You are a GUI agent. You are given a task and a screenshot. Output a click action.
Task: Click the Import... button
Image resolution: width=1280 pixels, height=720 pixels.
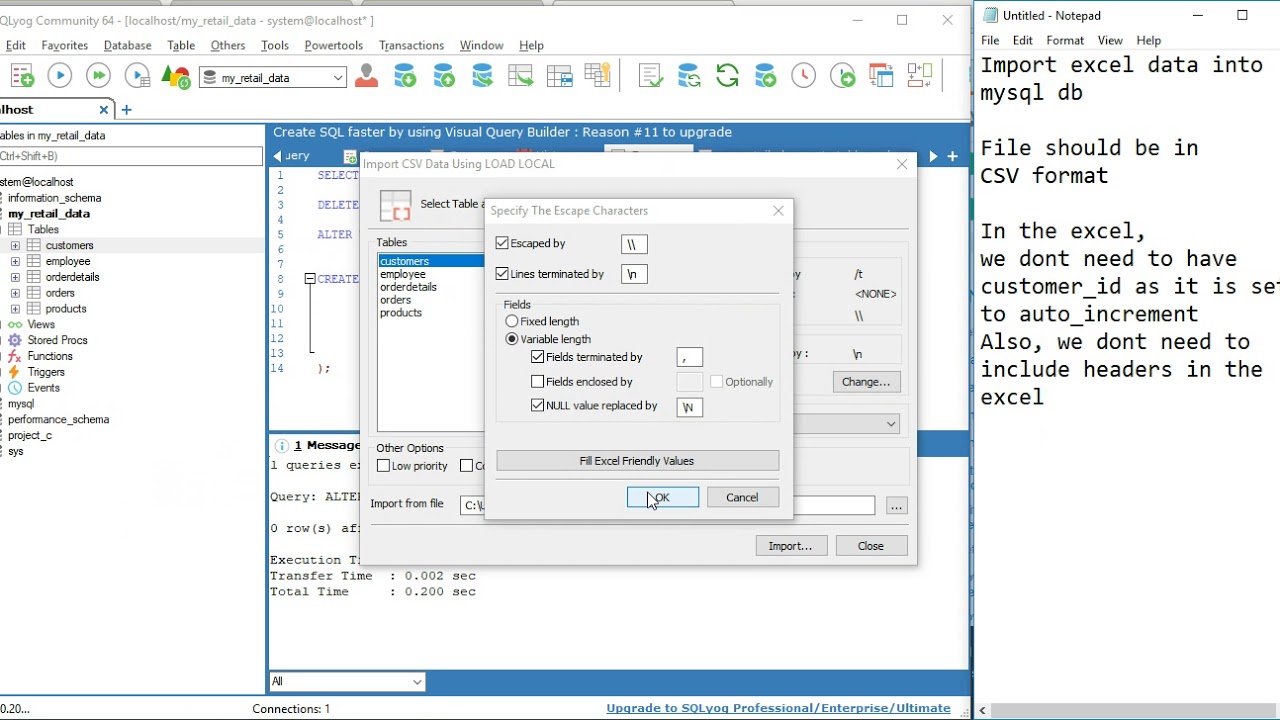[790, 546]
